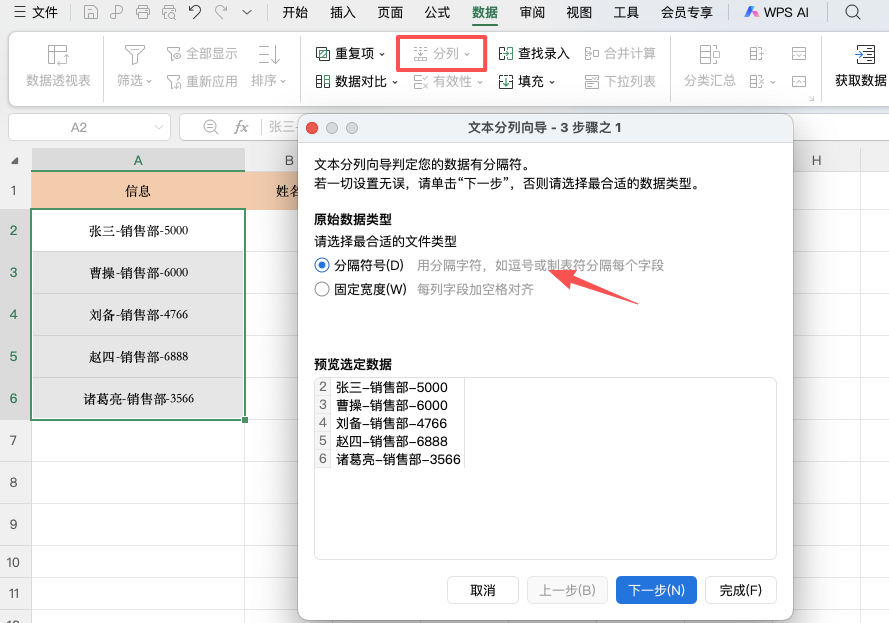Image resolution: width=889 pixels, height=623 pixels.
Task: Open the 填充 fill dropdown
Action: [x=527, y=82]
